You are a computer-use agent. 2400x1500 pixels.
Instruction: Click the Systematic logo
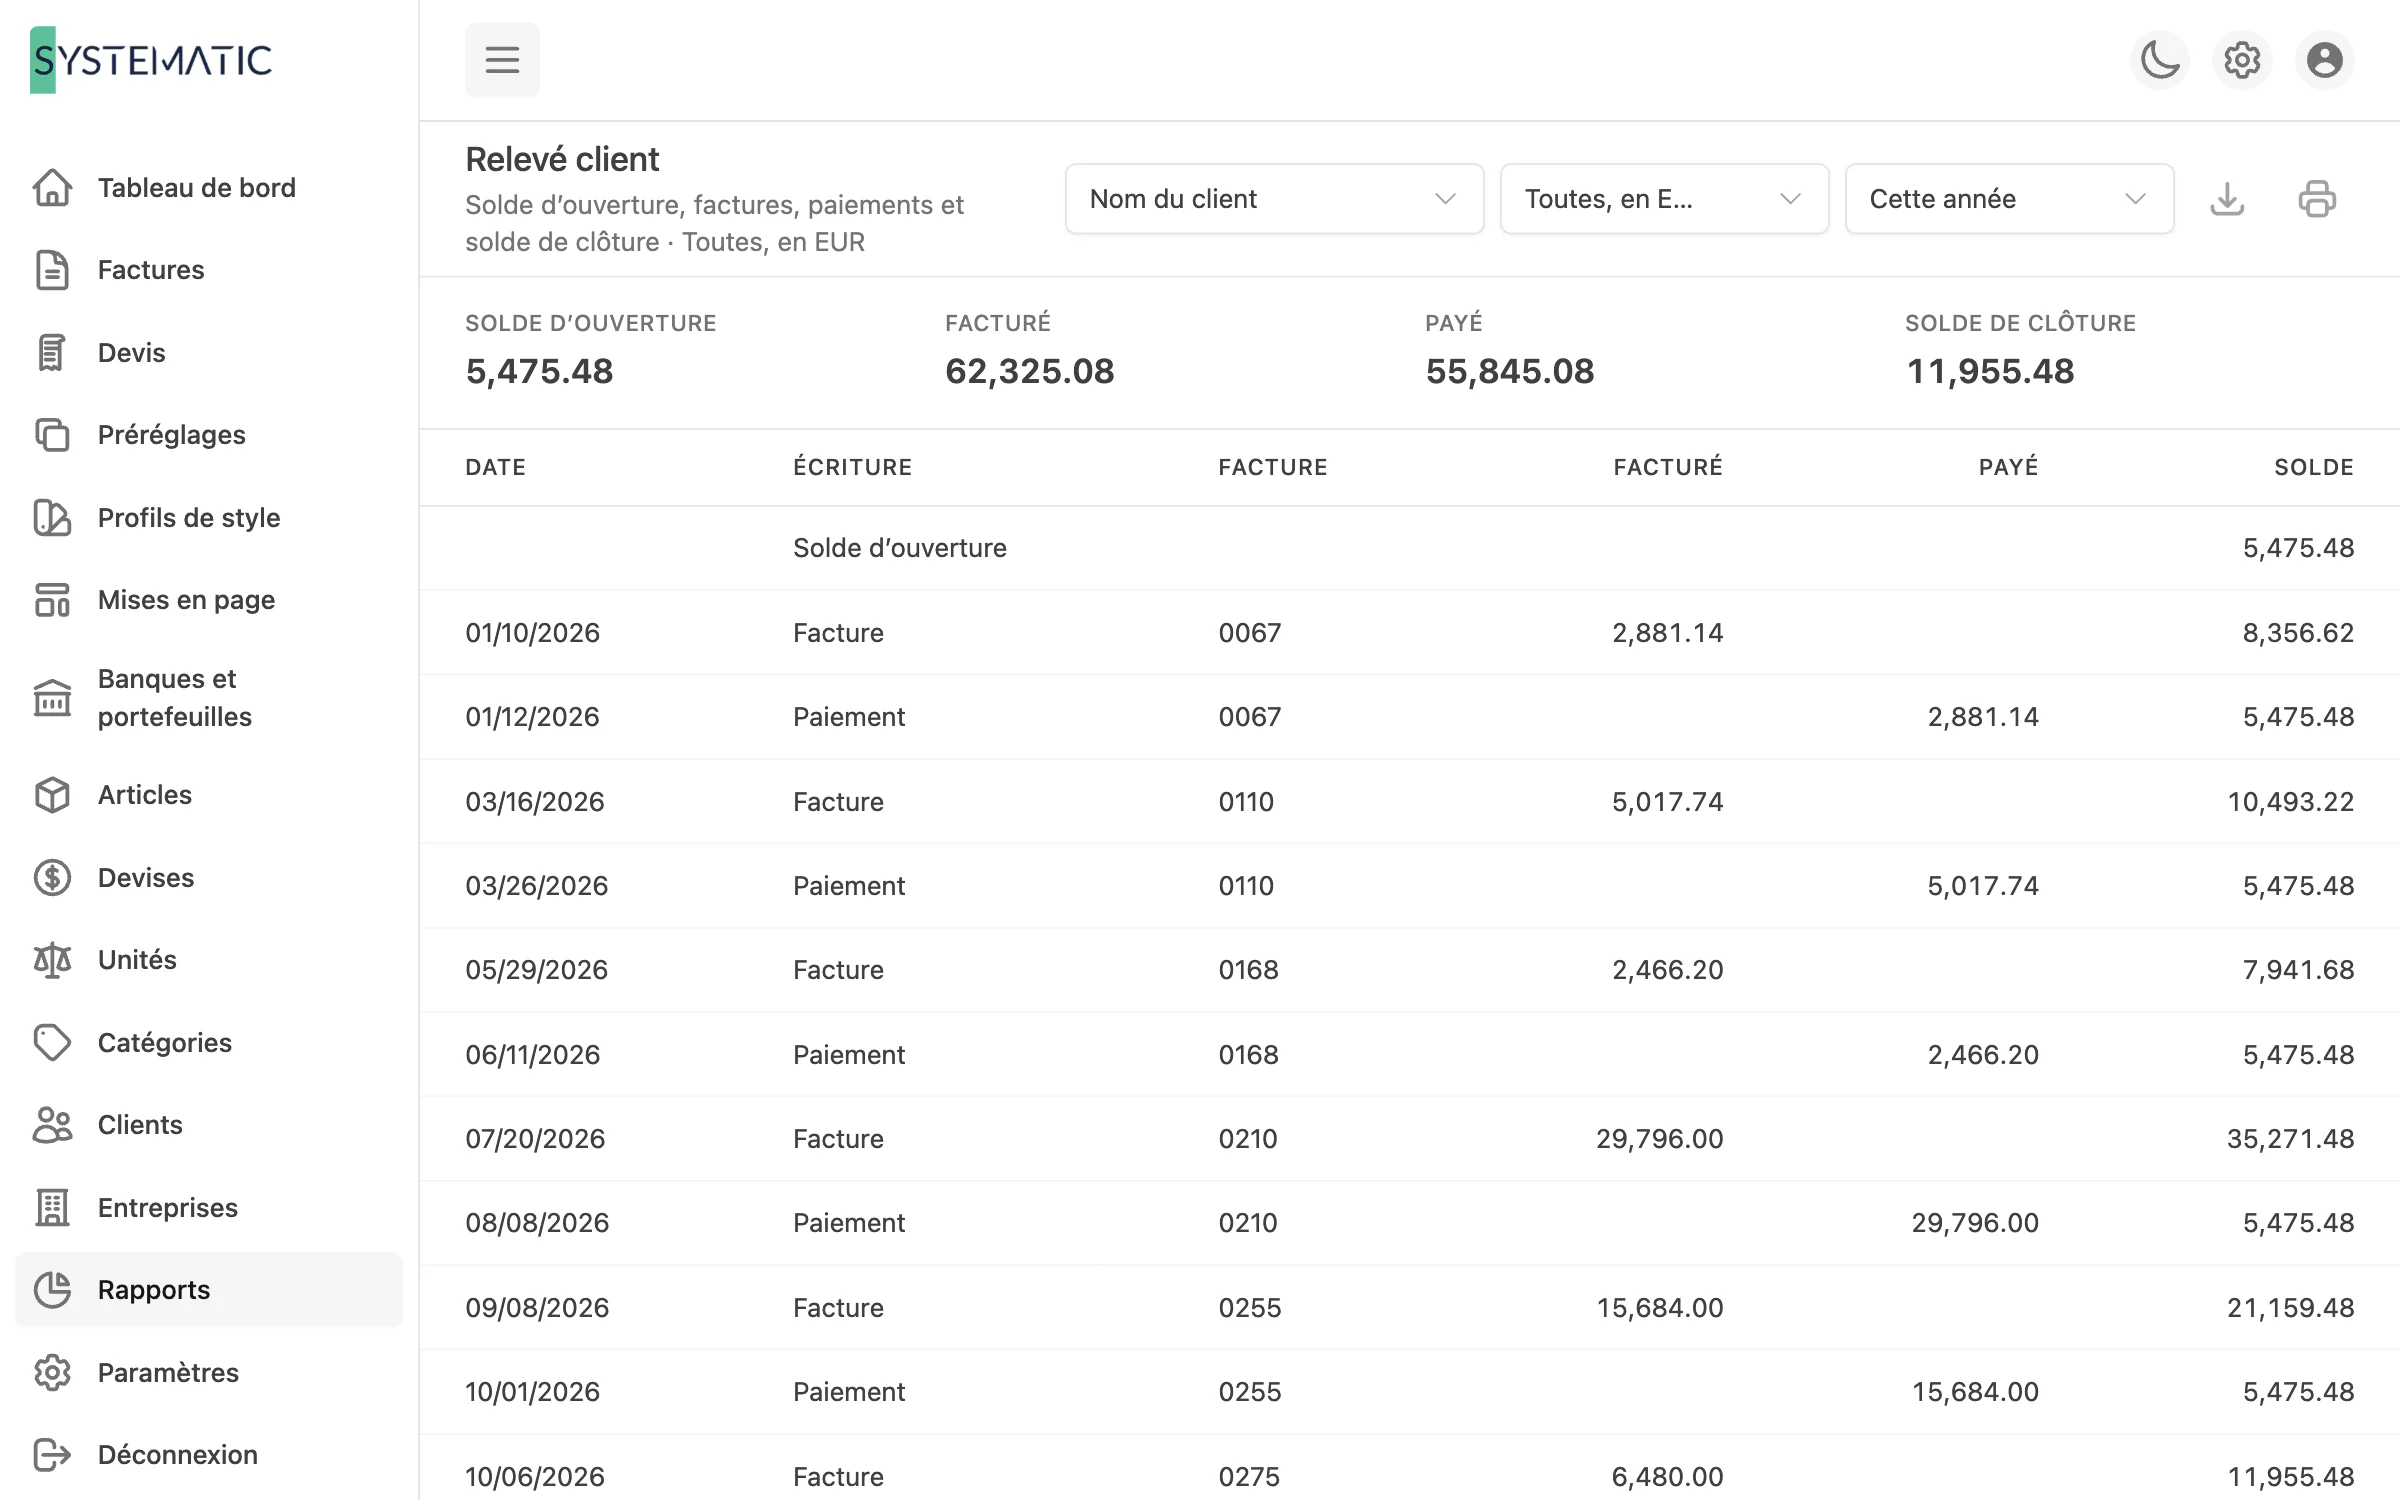151,60
